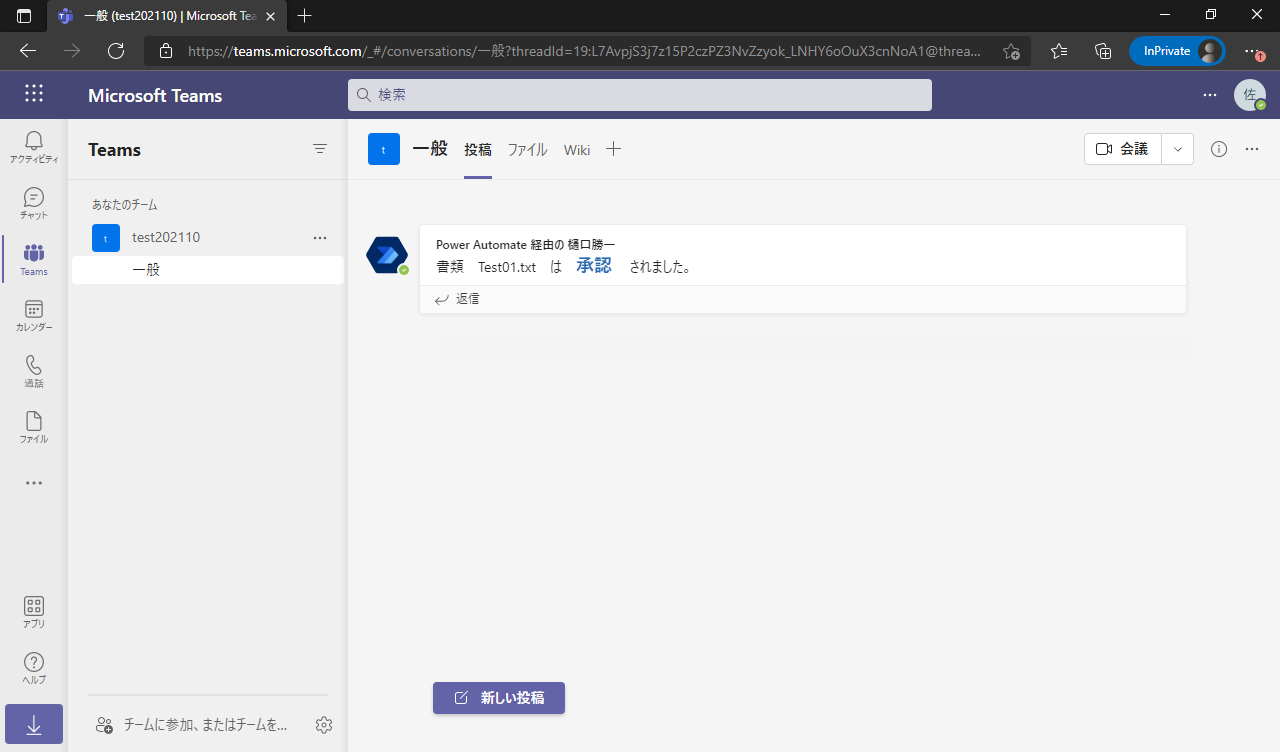Viewport: 1280px width, 752px height.
Task: Open Files from the left rail
Action: click(x=34, y=427)
